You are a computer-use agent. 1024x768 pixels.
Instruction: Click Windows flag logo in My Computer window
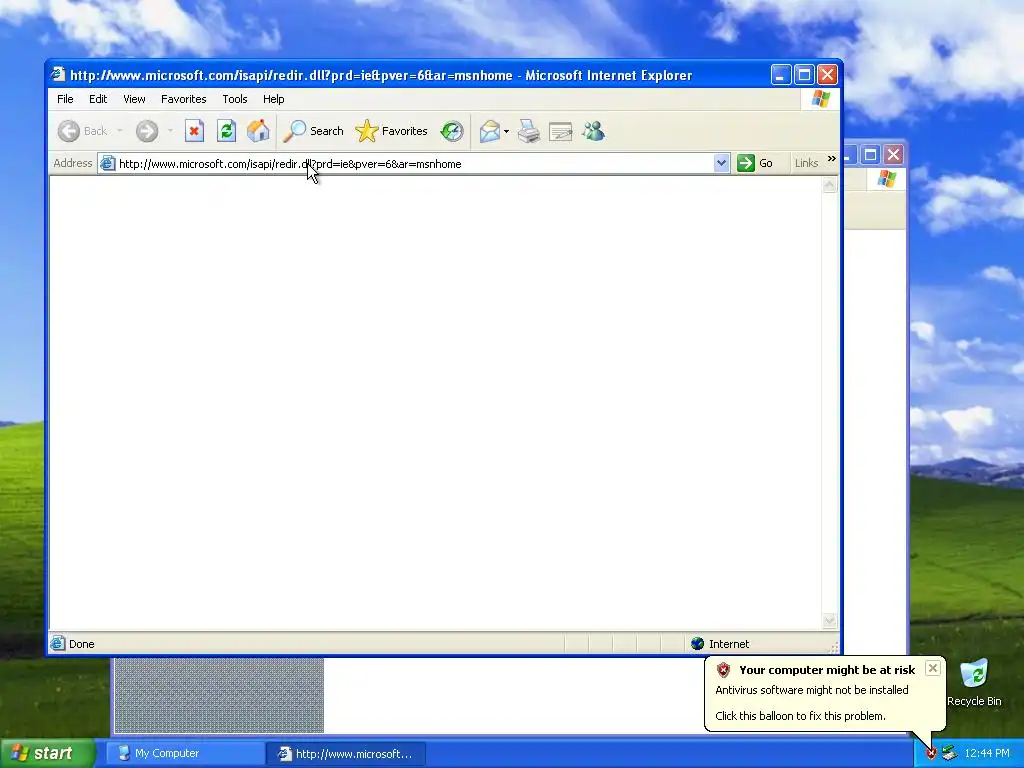pos(886,178)
